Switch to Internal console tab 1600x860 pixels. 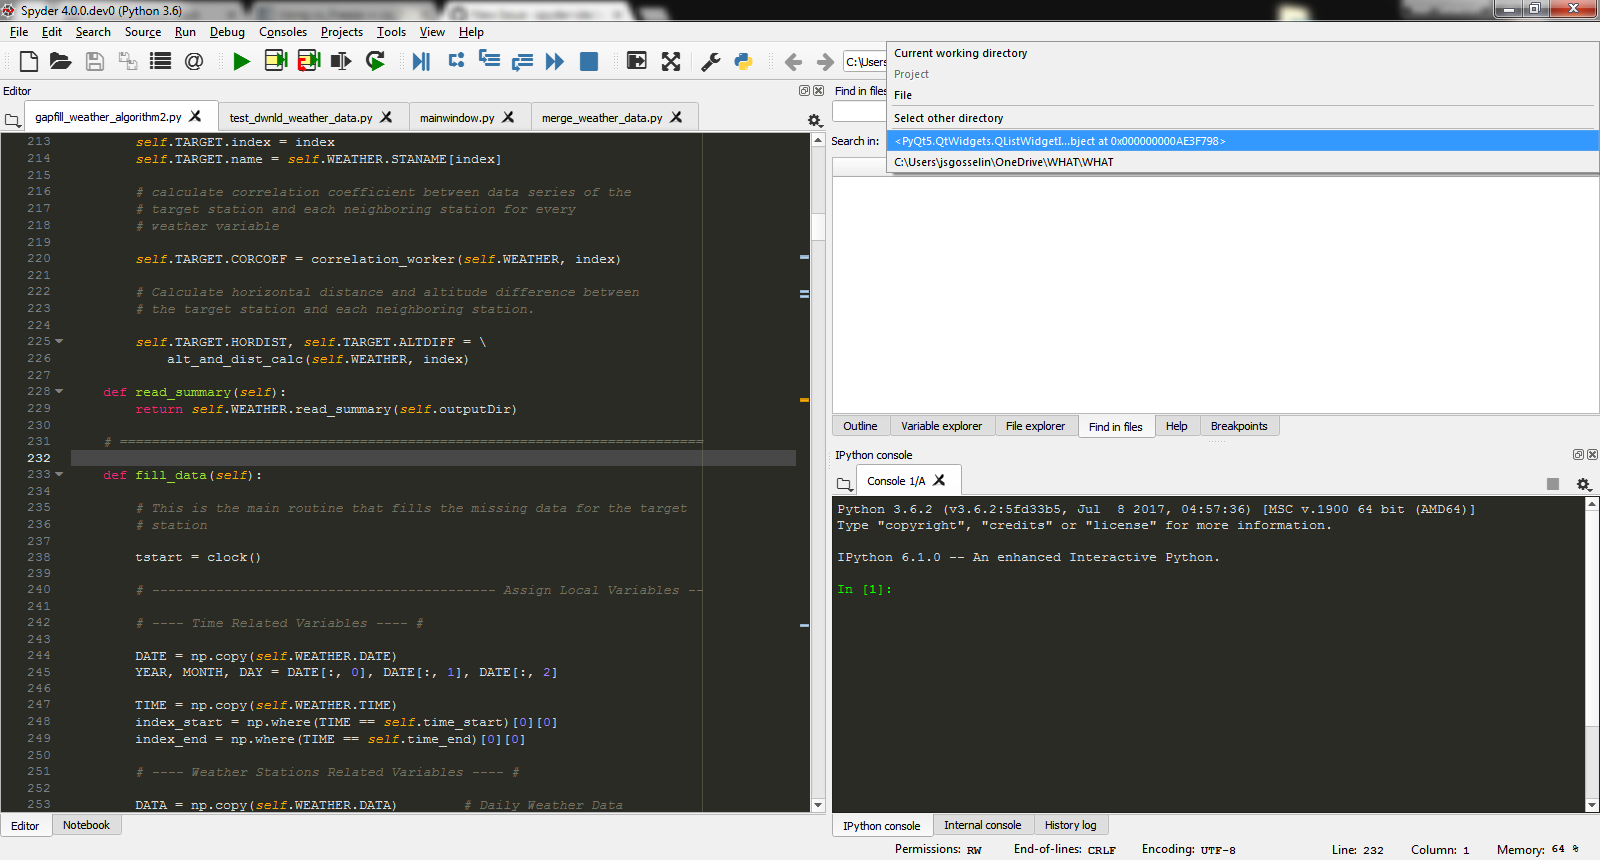tap(982, 825)
